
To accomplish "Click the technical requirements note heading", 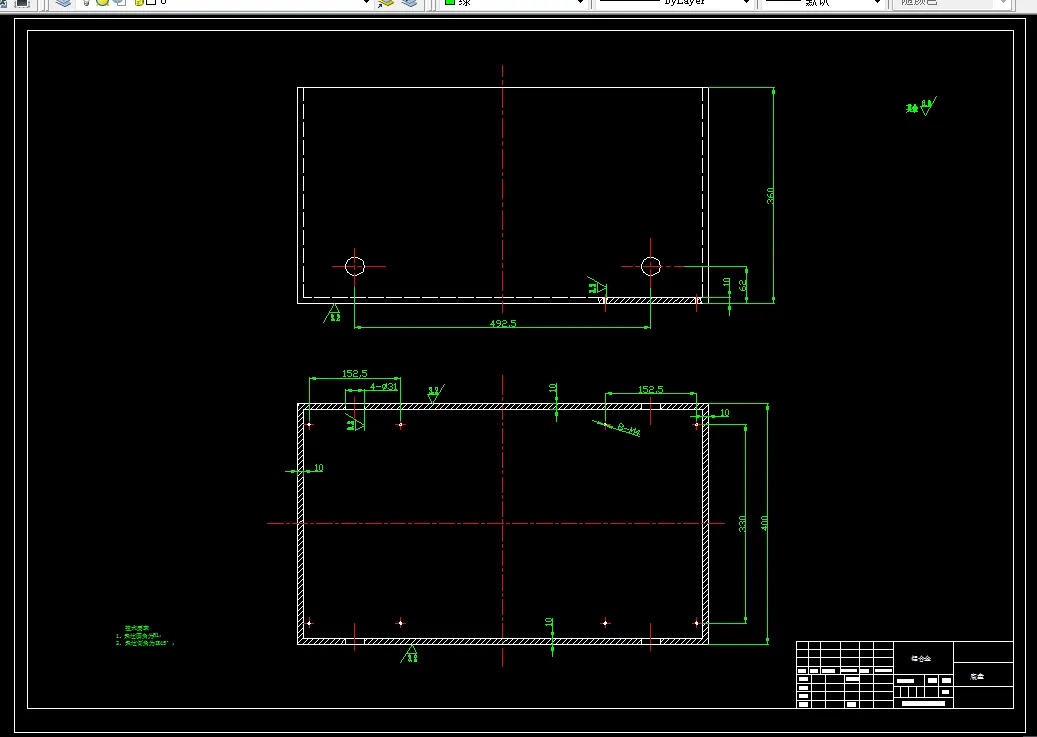I will click(137, 628).
